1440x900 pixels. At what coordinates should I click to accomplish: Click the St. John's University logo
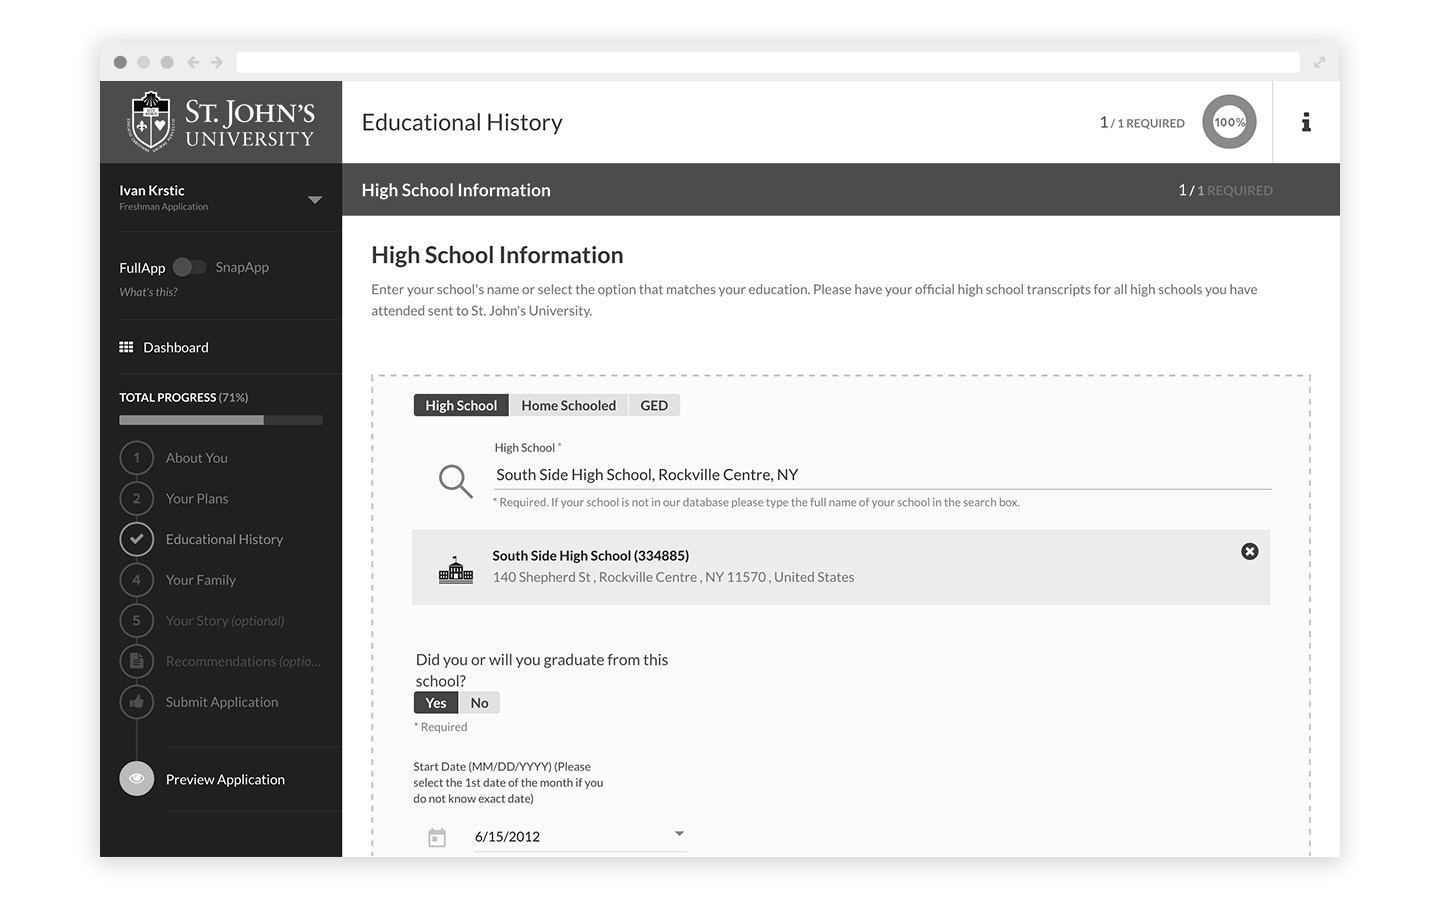coord(221,122)
